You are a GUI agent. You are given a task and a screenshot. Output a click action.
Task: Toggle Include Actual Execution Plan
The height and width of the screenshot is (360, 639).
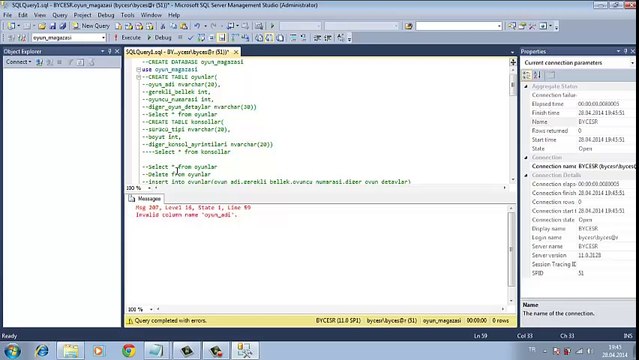[235, 38]
